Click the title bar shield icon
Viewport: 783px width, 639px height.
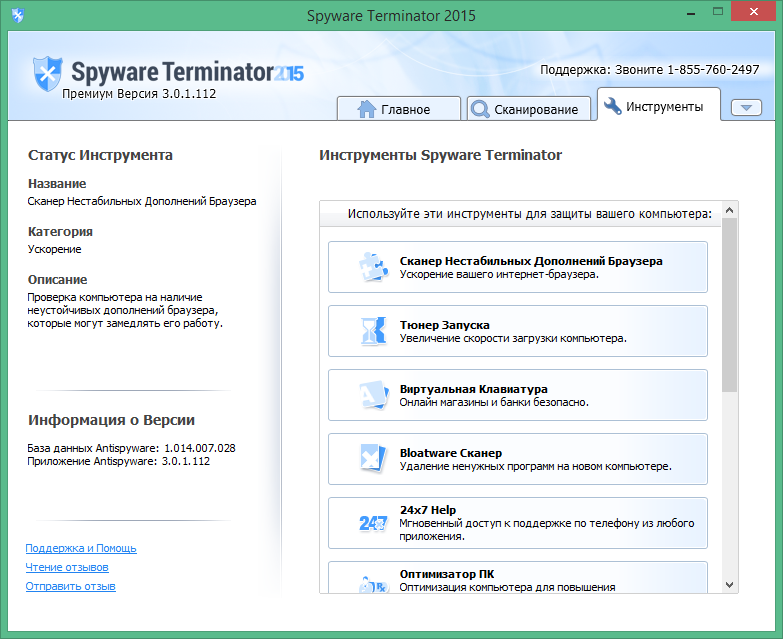[x=18, y=15]
